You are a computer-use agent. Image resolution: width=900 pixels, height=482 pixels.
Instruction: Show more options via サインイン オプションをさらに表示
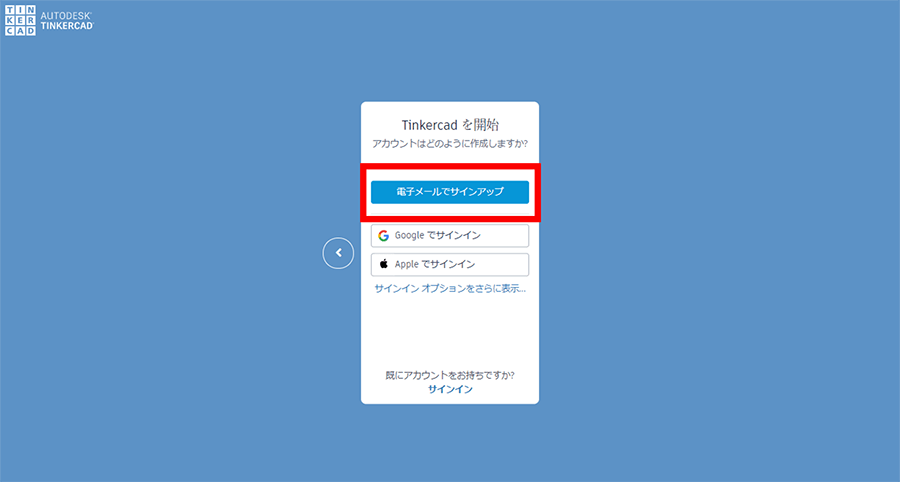450,289
